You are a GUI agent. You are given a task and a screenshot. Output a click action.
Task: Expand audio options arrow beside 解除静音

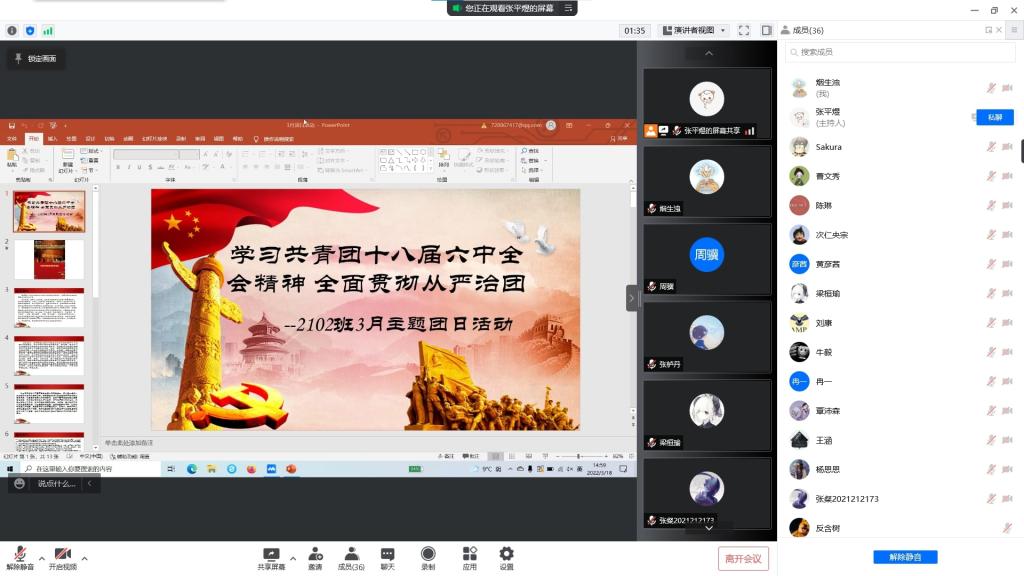coord(41,558)
